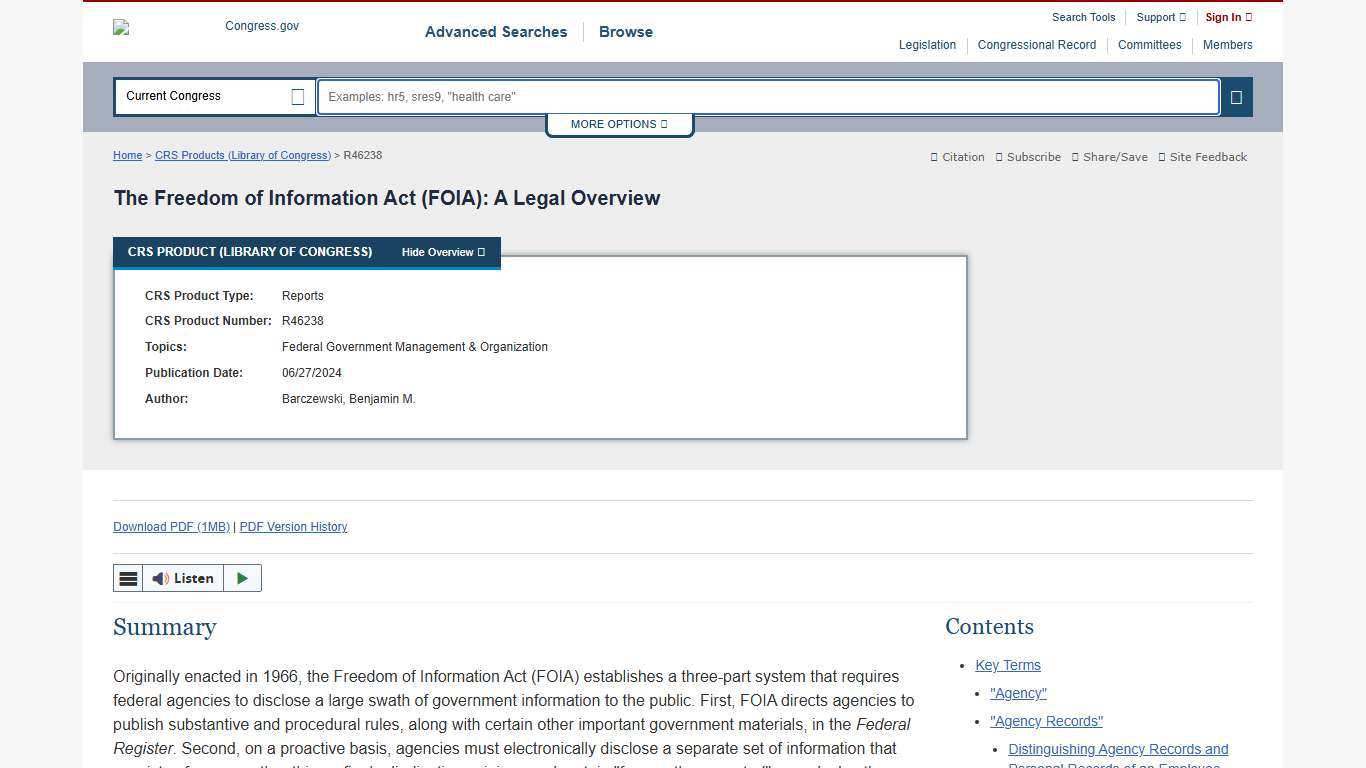Expand MORE OPTIONS below the search bar
This screenshot has height=768, width=1366.
coord(618,124)
